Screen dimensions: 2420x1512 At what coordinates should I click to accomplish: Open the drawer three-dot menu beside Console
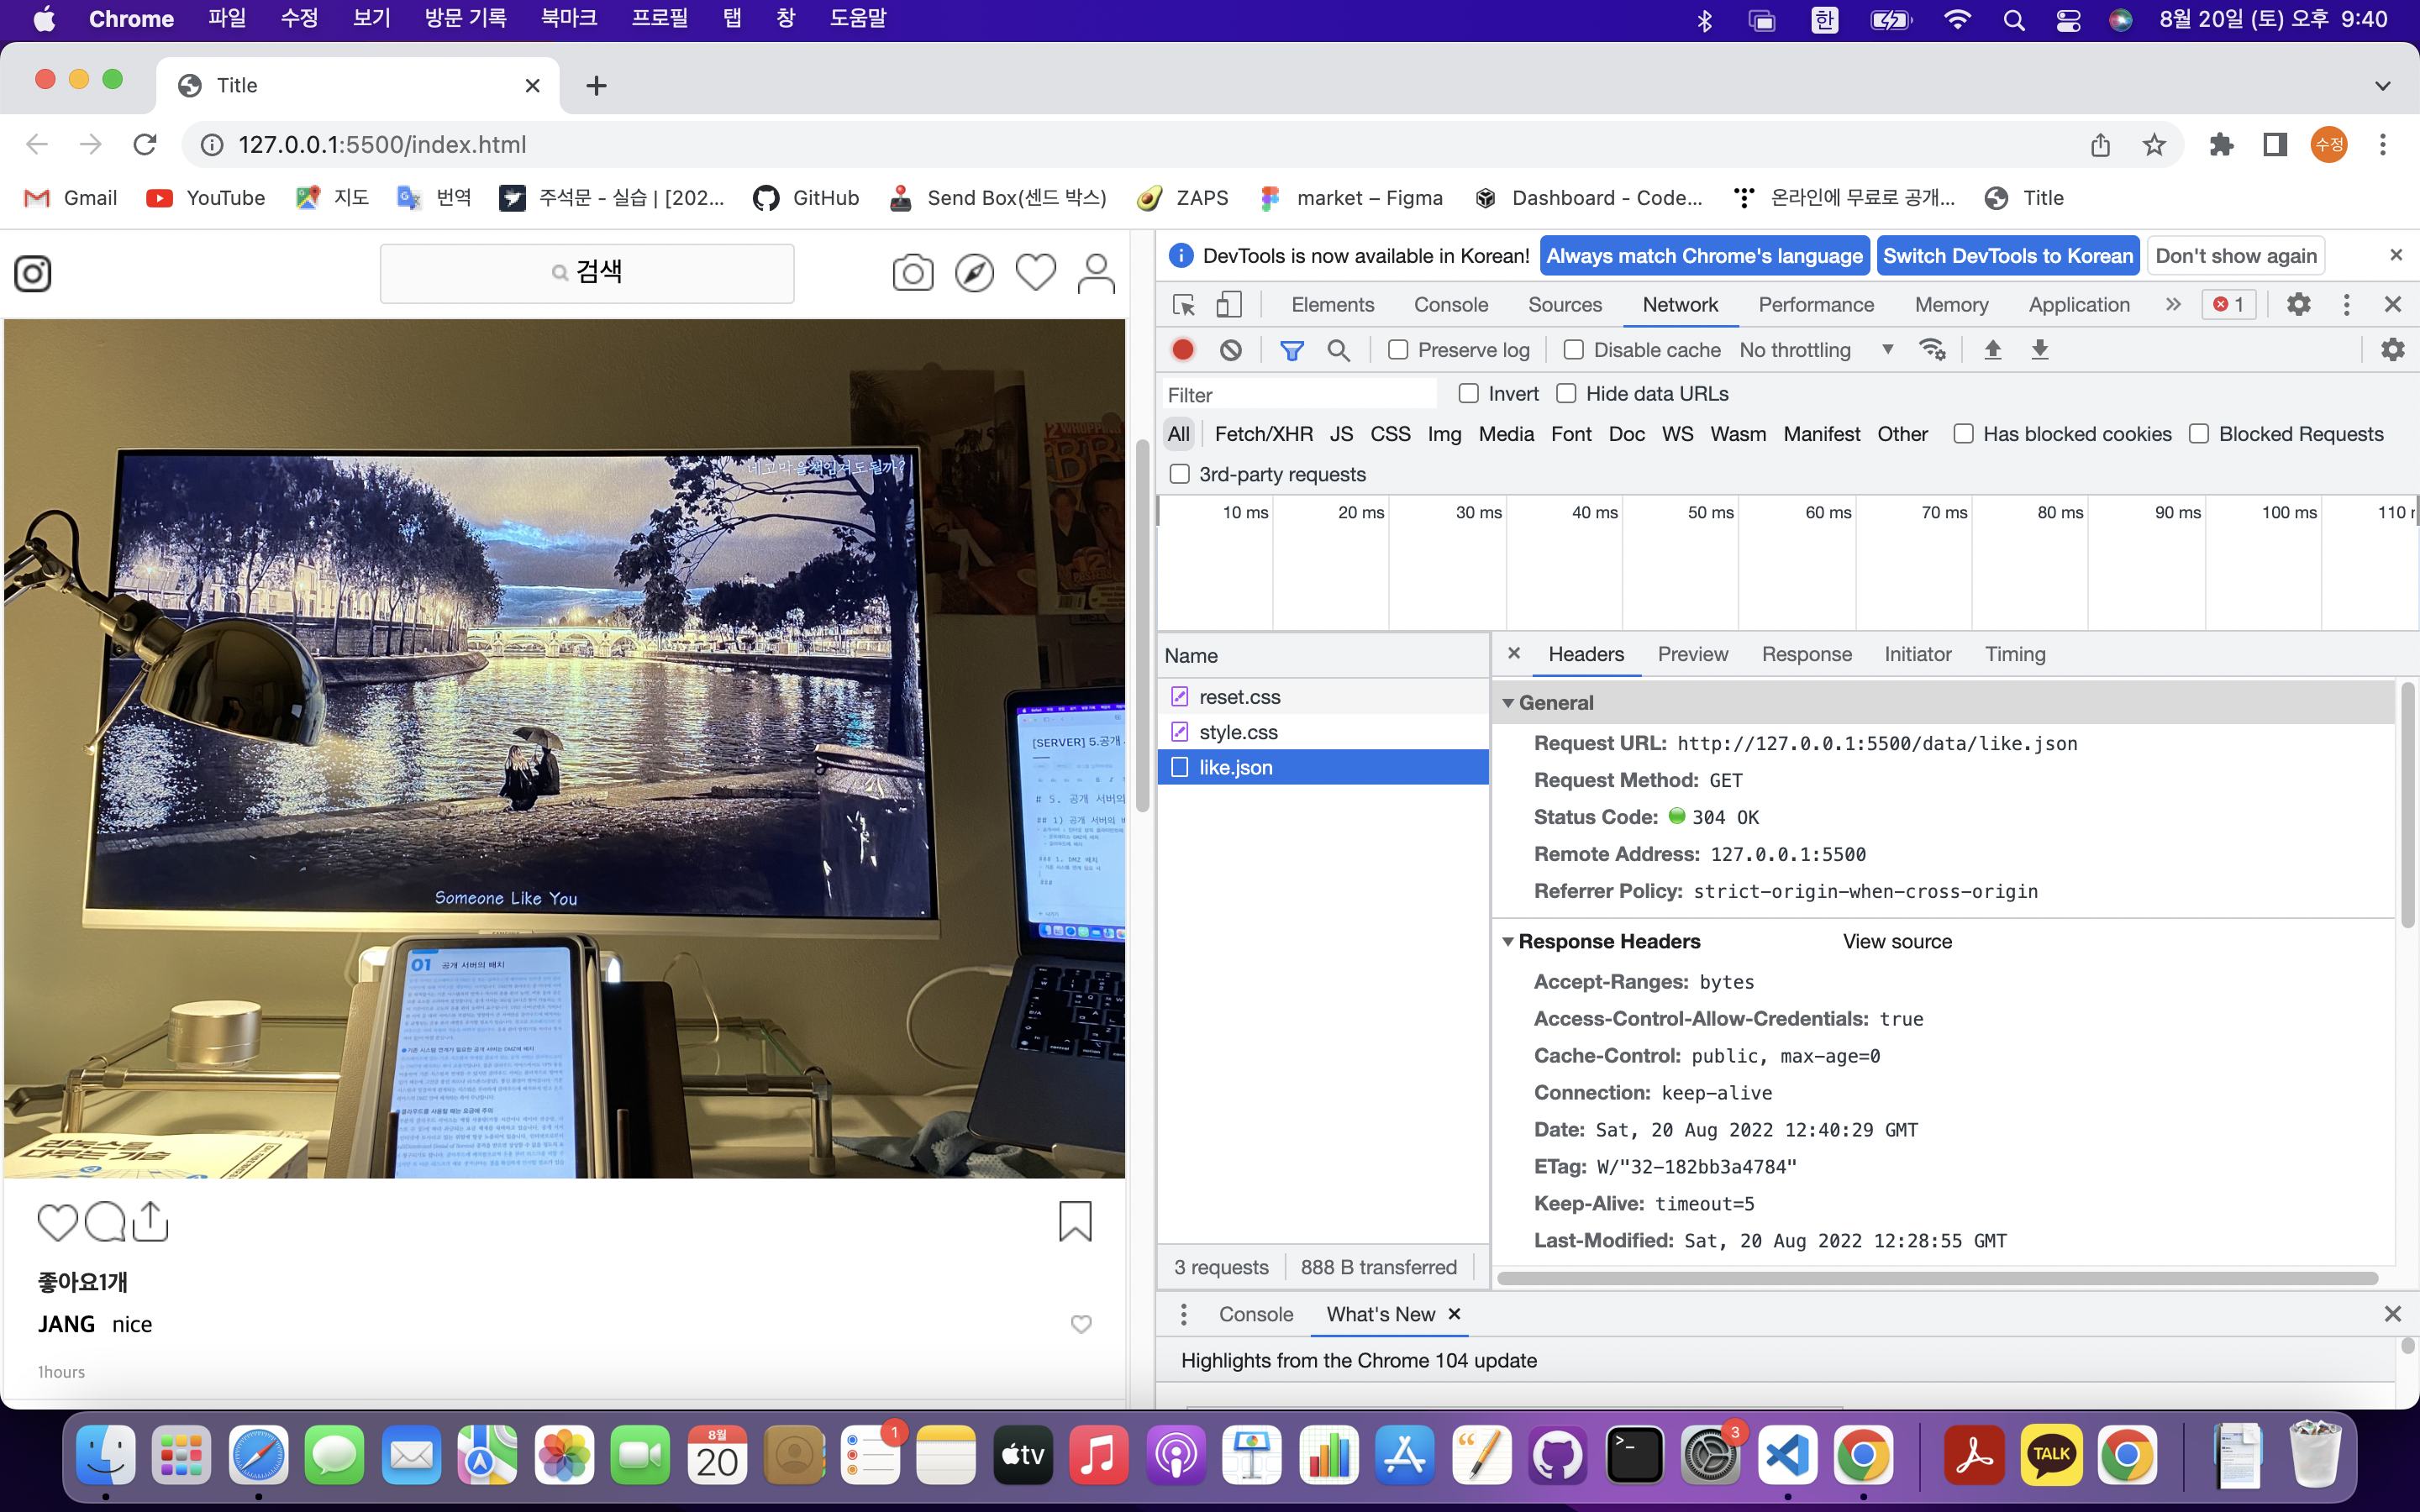[1183, 1314]
